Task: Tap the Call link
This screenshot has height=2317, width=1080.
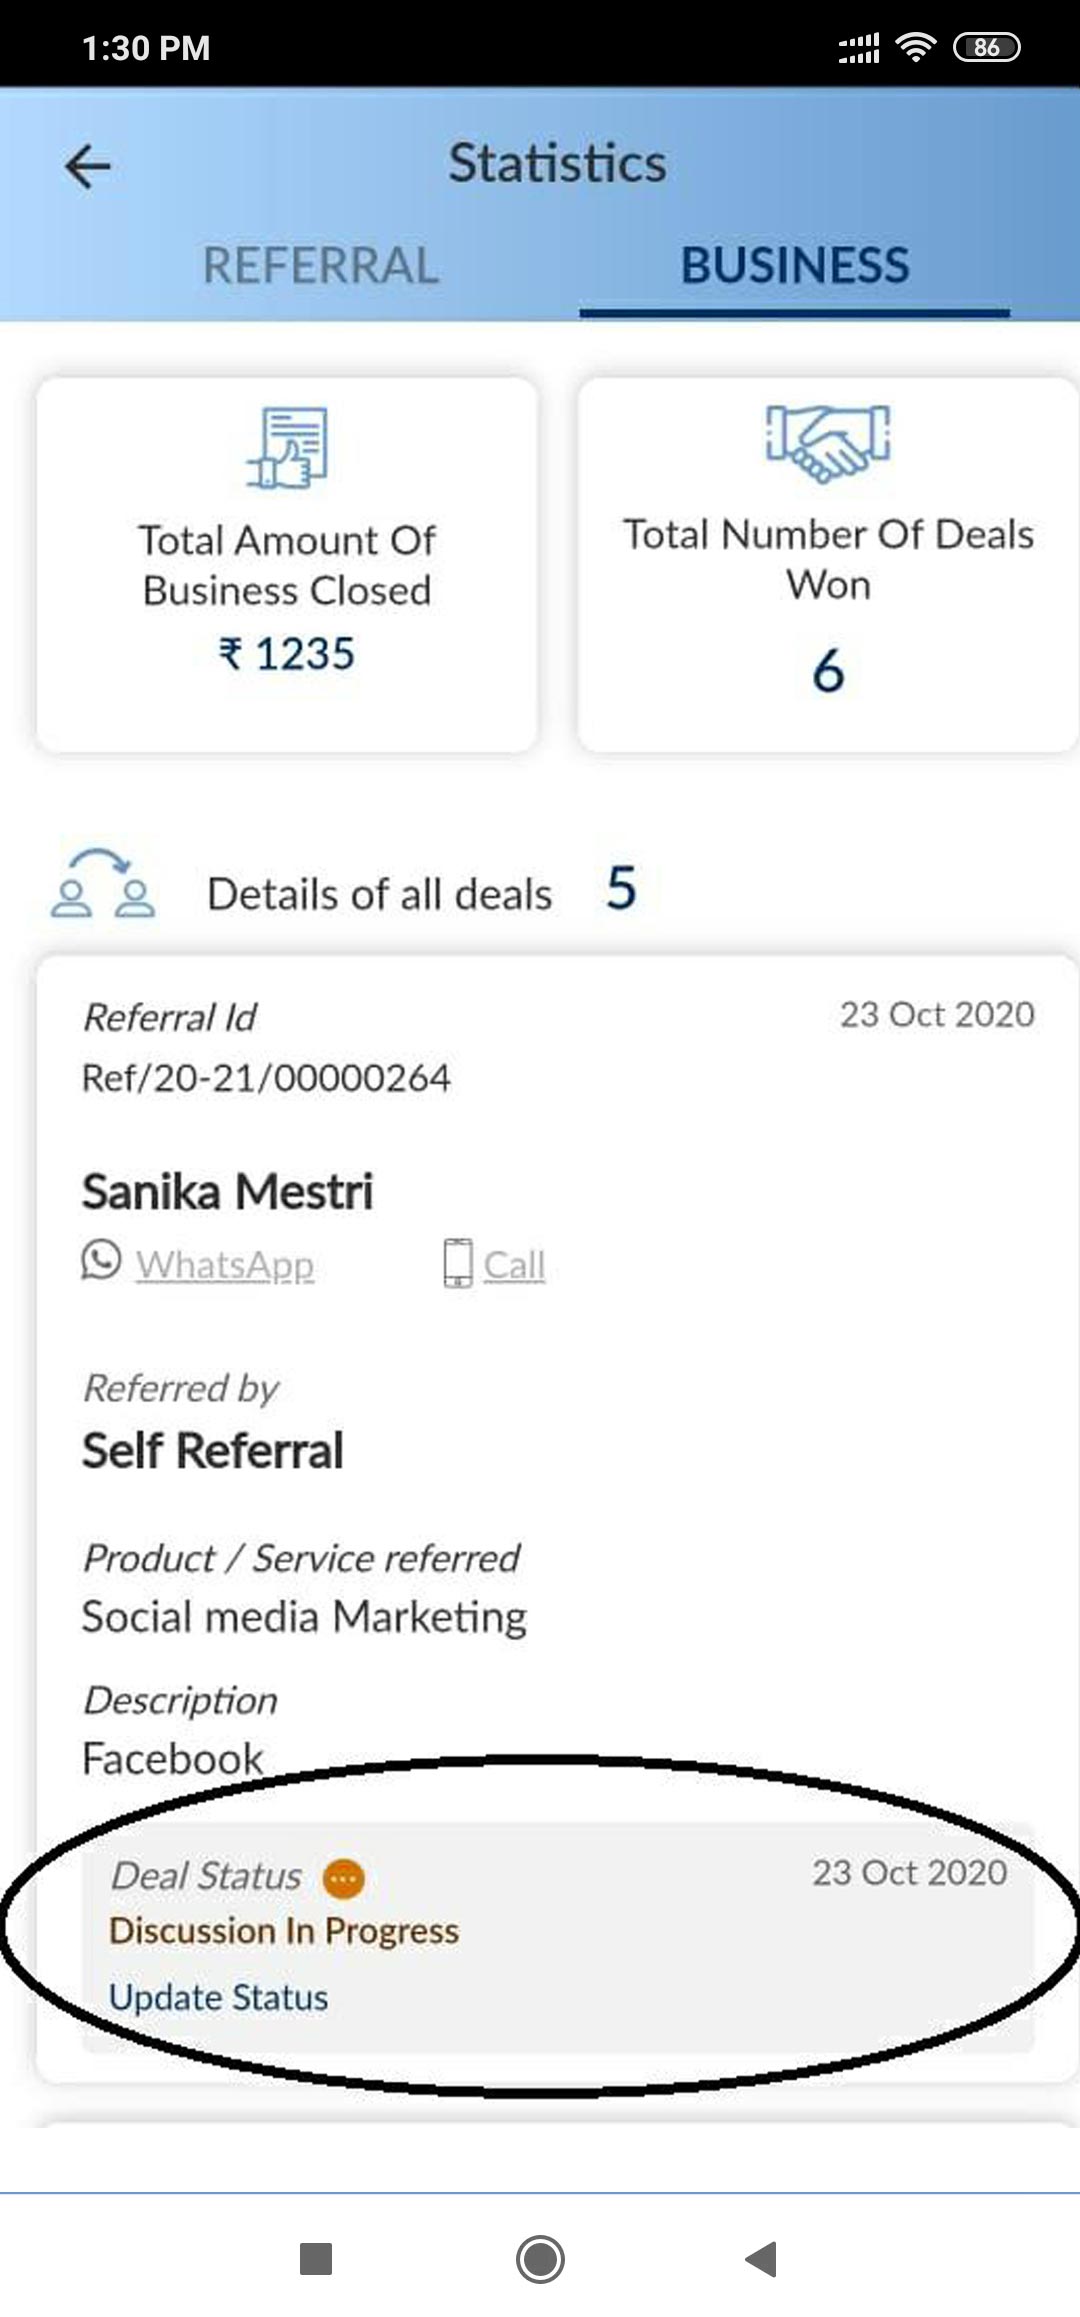Action: point(514,1265)
